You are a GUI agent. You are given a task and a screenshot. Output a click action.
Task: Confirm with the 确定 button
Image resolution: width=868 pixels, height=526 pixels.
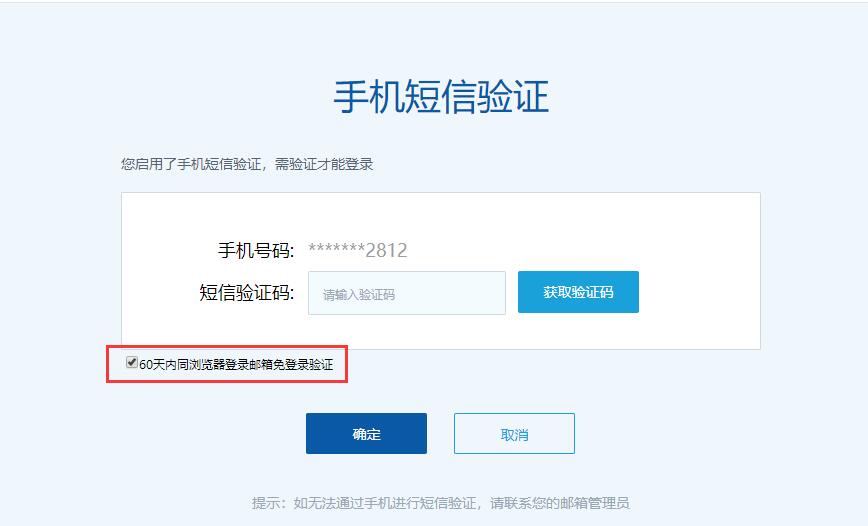[x=366, y=434]
